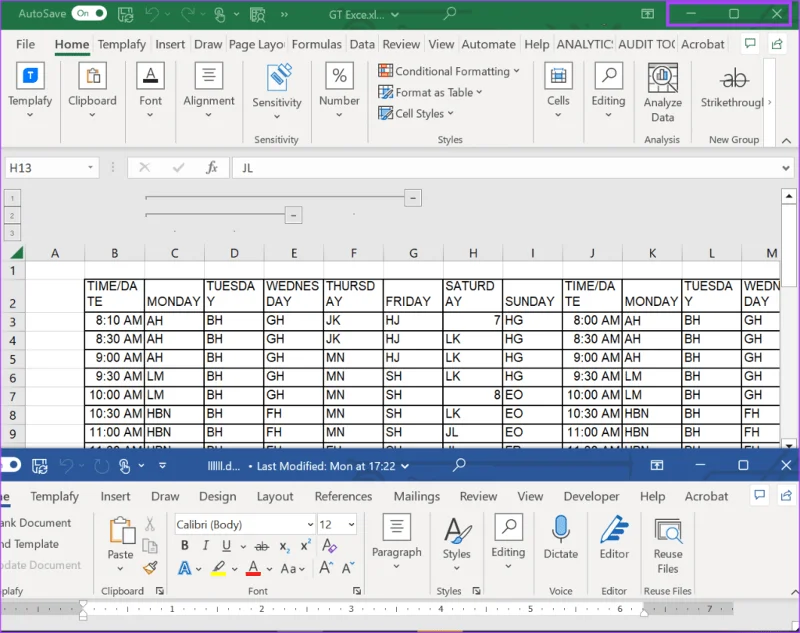The height and width of the screenshot is (633, 800).
Task: Click Increase Font Size icon in Word
Action: pos(326,568)
